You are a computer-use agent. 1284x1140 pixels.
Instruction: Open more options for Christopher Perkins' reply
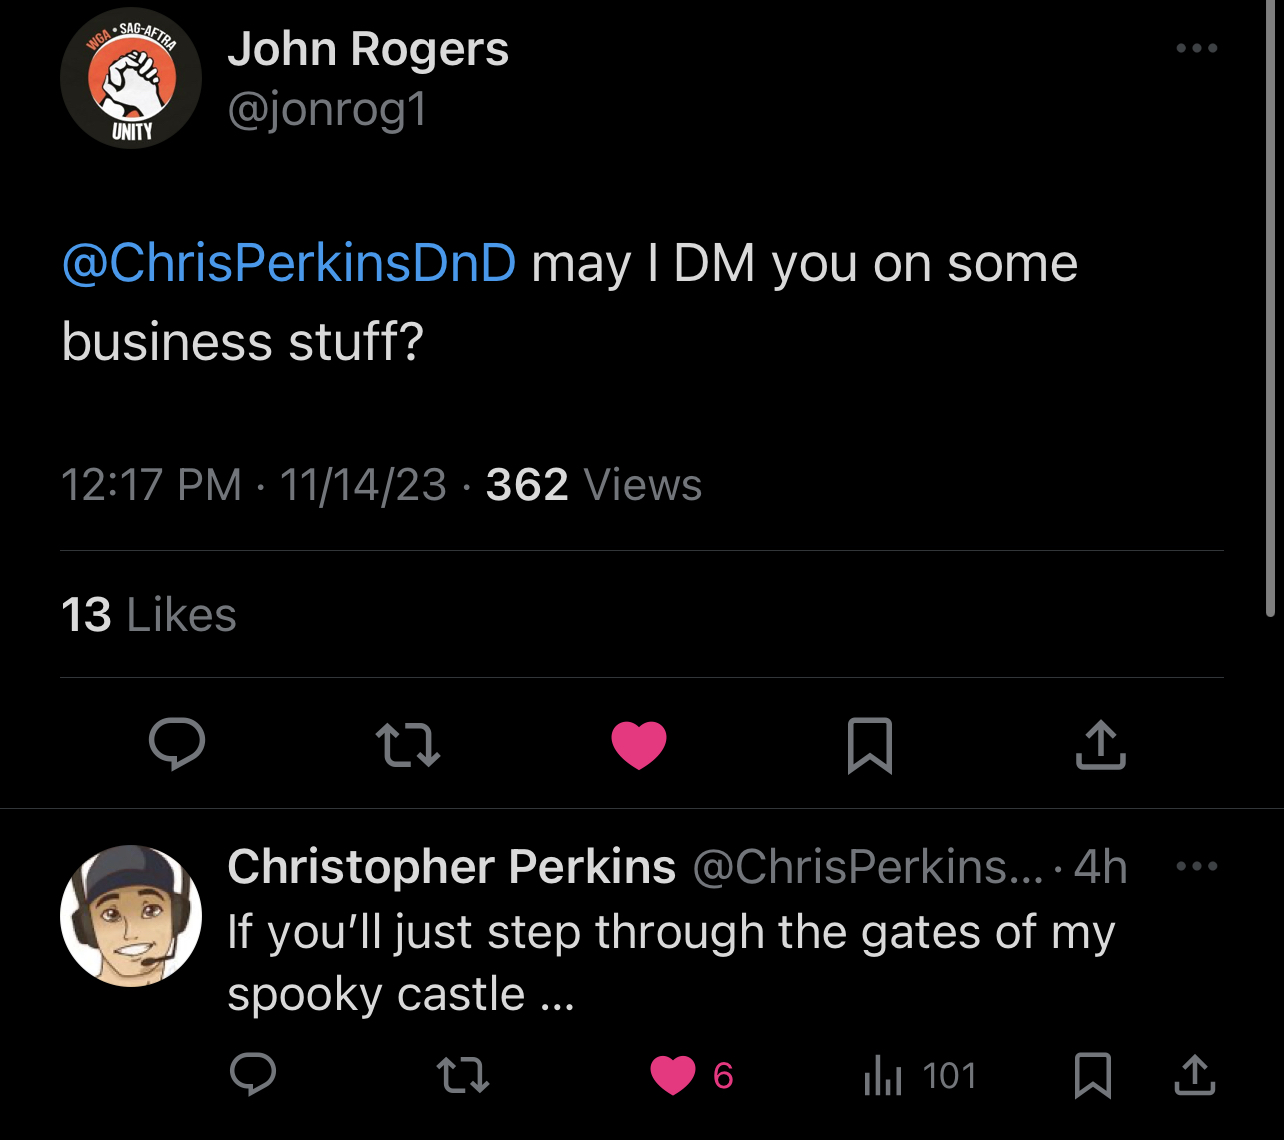(x=1197, y=866)
